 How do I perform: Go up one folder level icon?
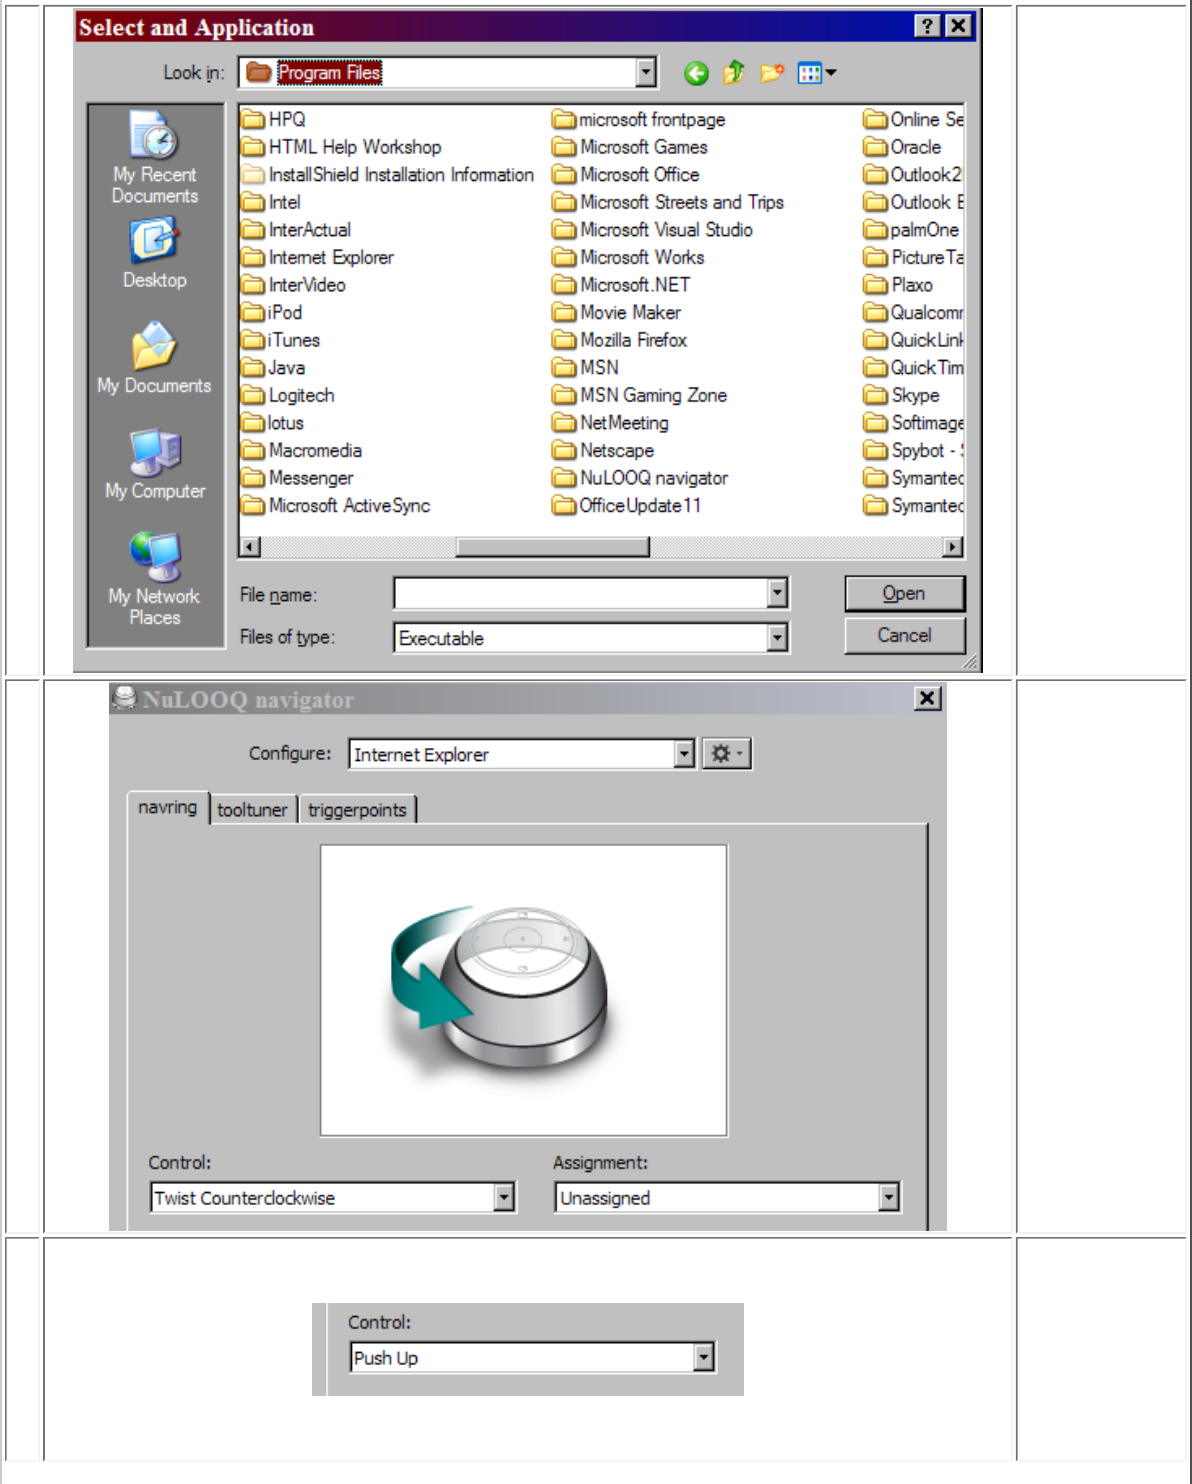[734, 72]
